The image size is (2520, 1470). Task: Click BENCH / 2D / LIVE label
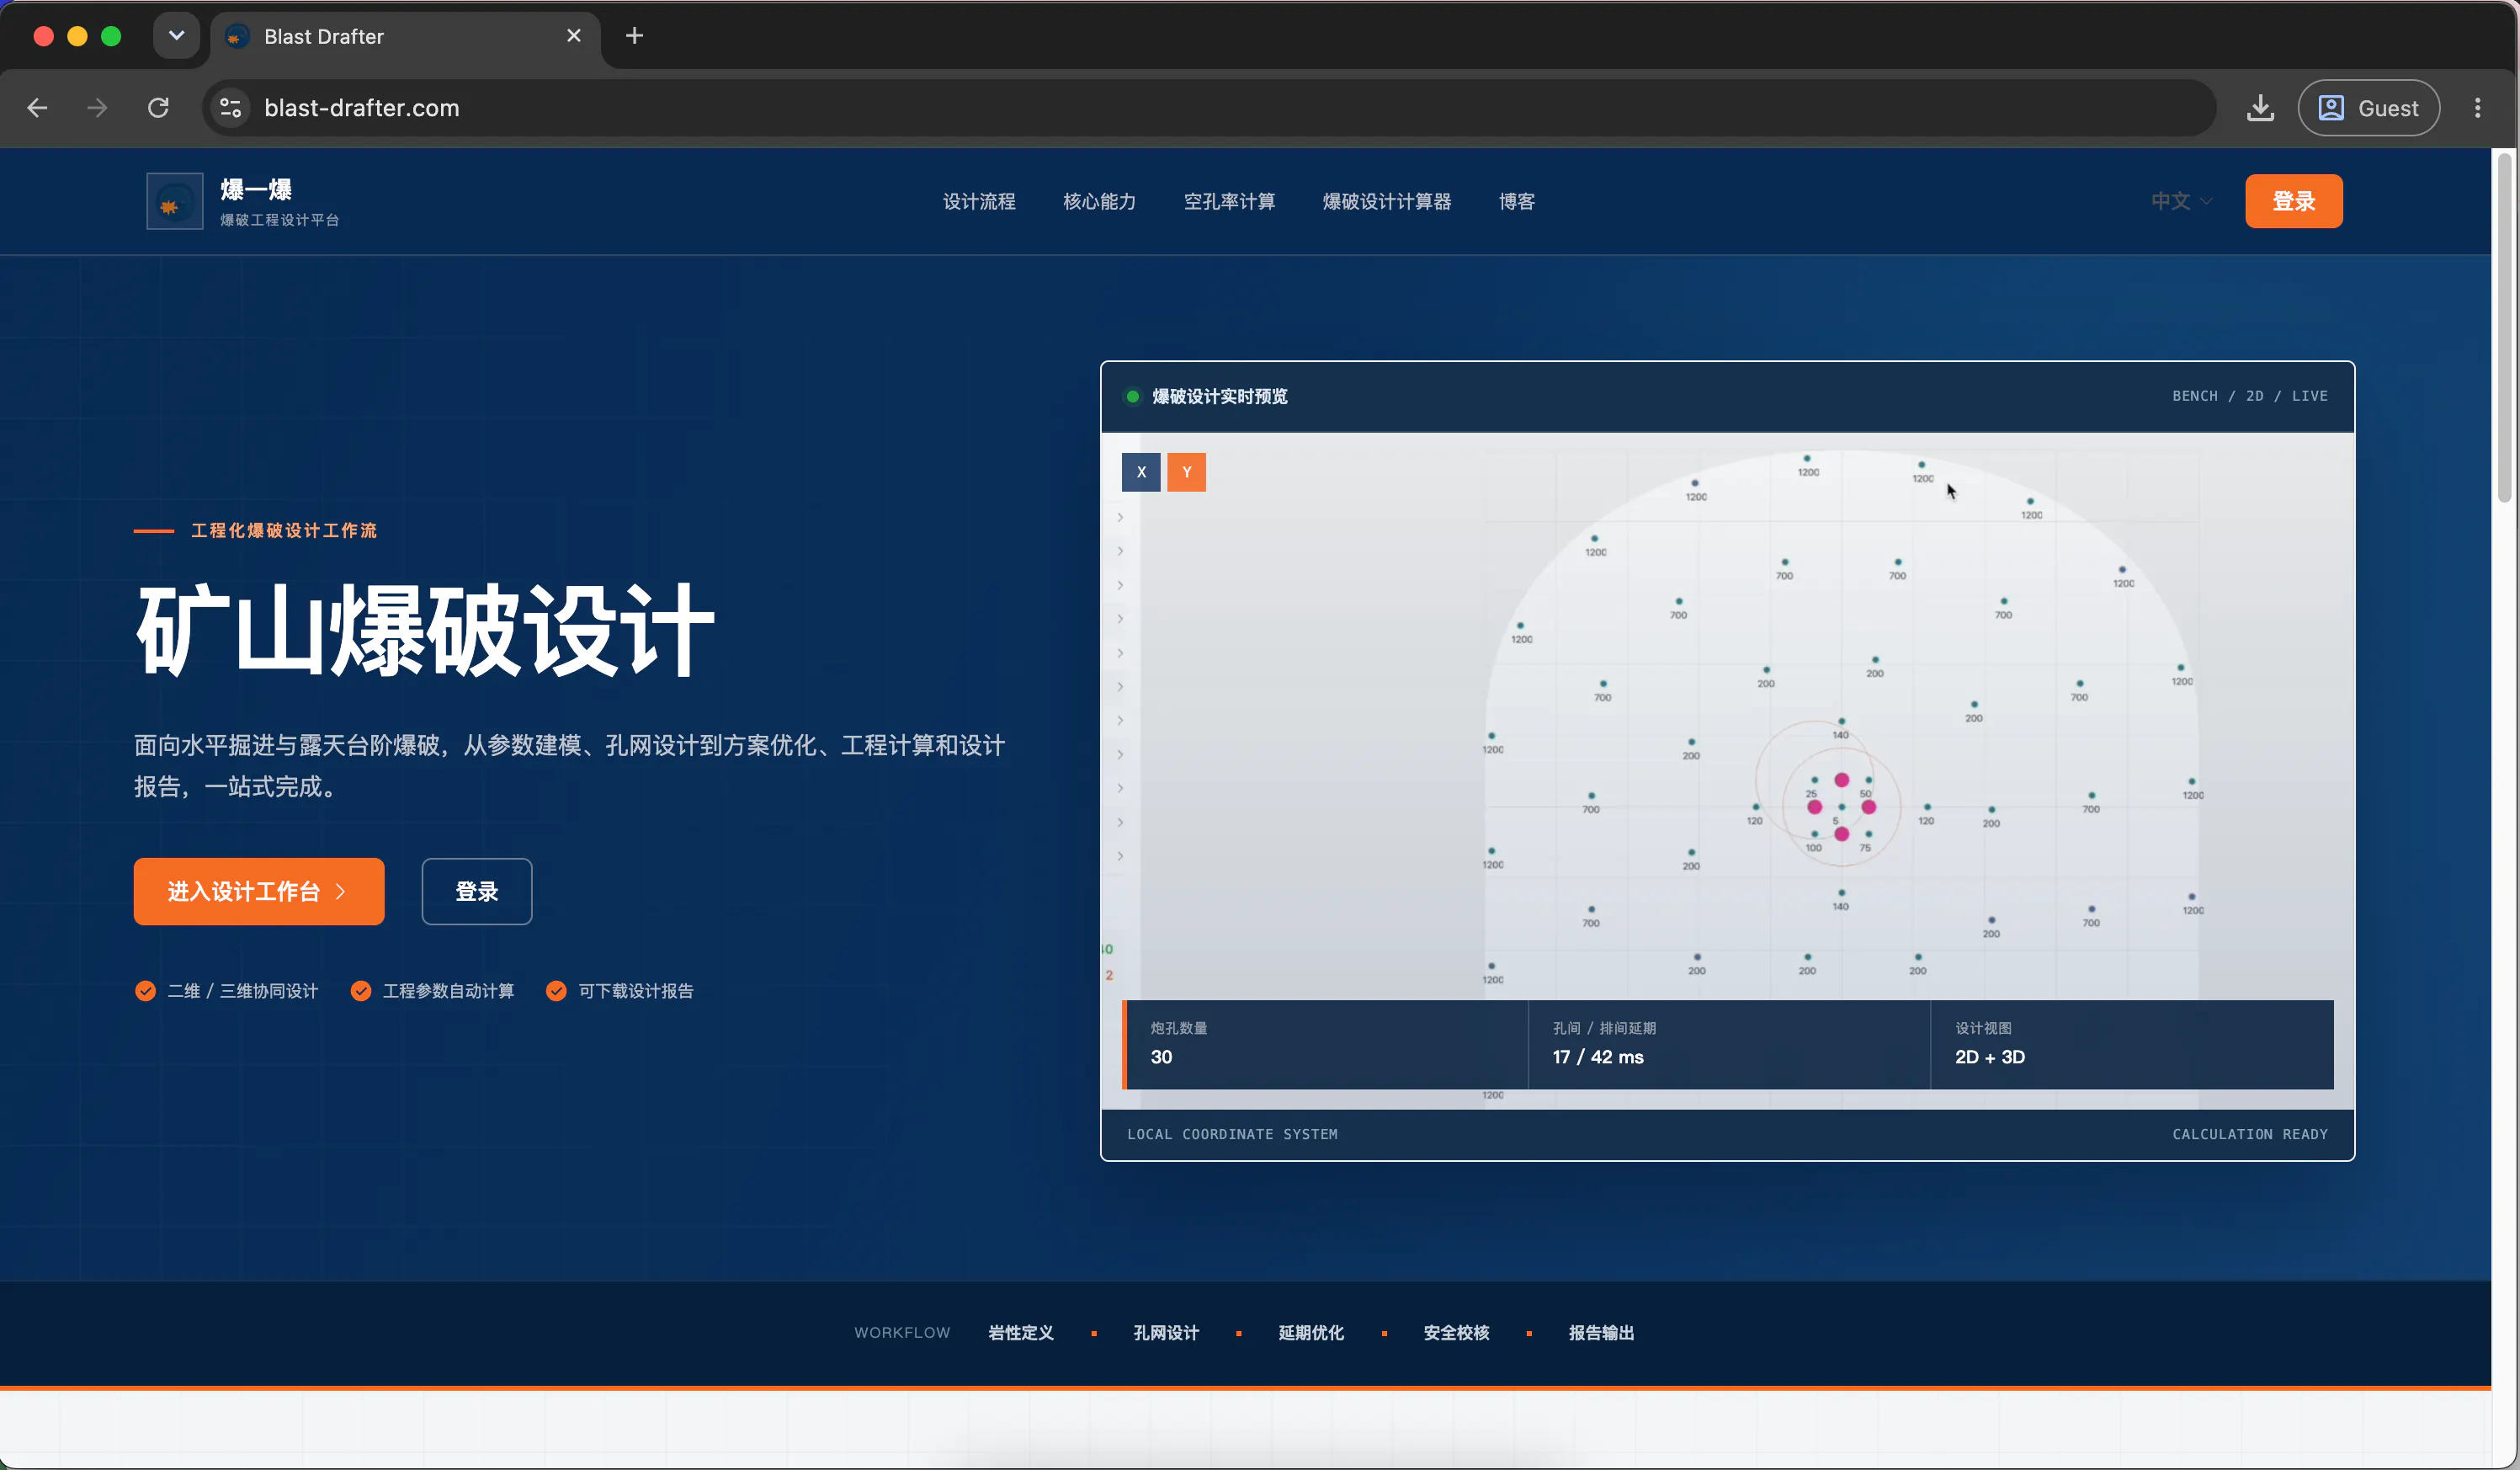point(2250,396)
